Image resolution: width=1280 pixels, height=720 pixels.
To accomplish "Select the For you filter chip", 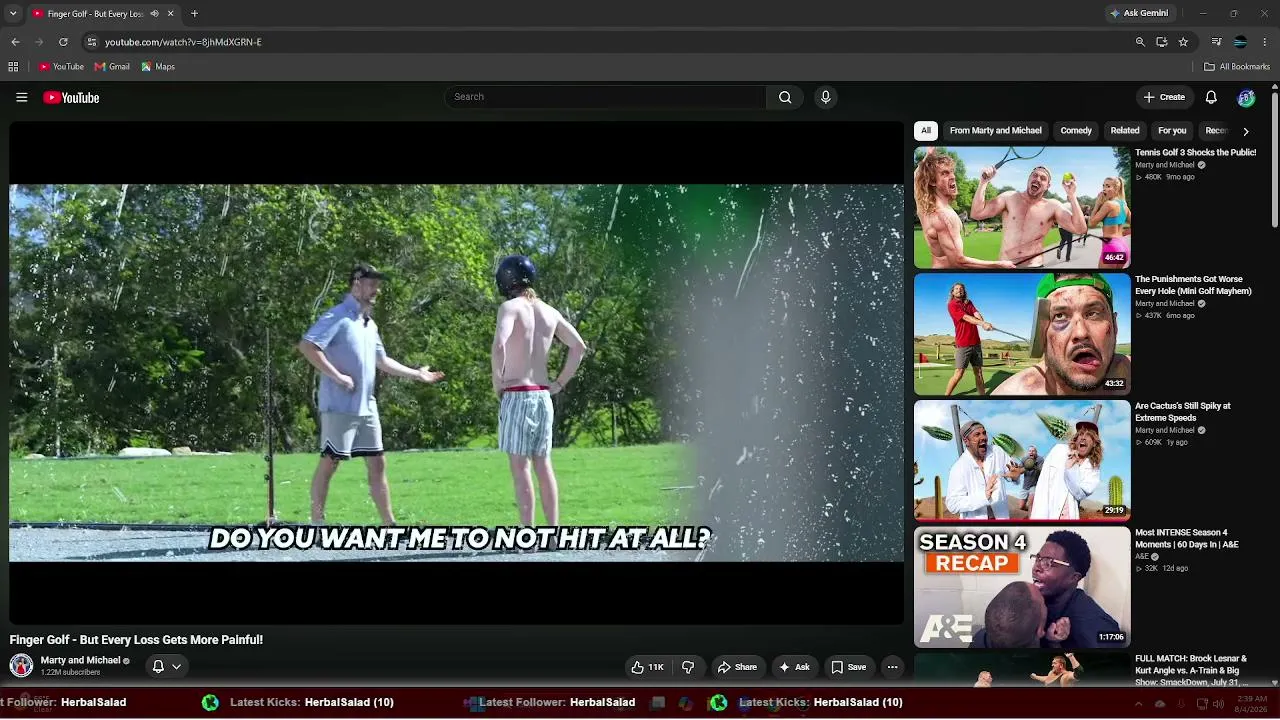I will click(1172, 131).
